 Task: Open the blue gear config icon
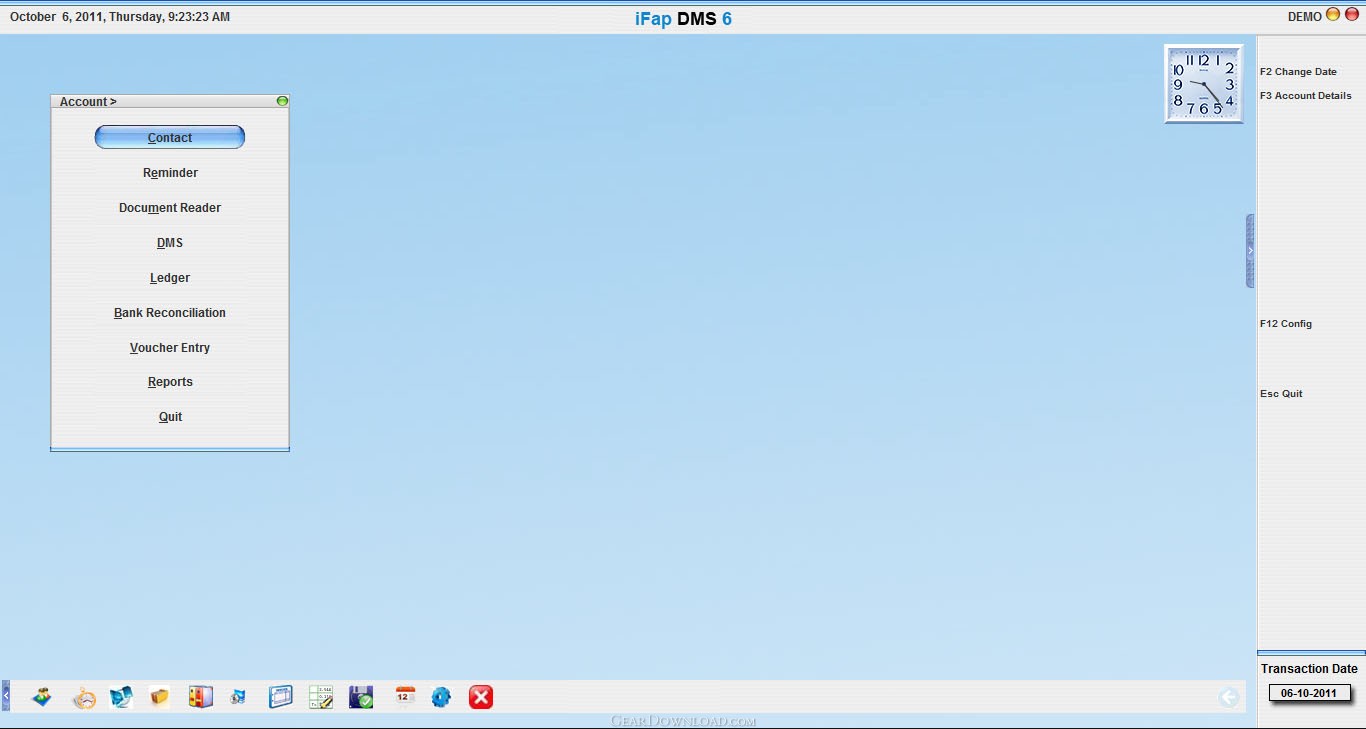click(441, 697)
